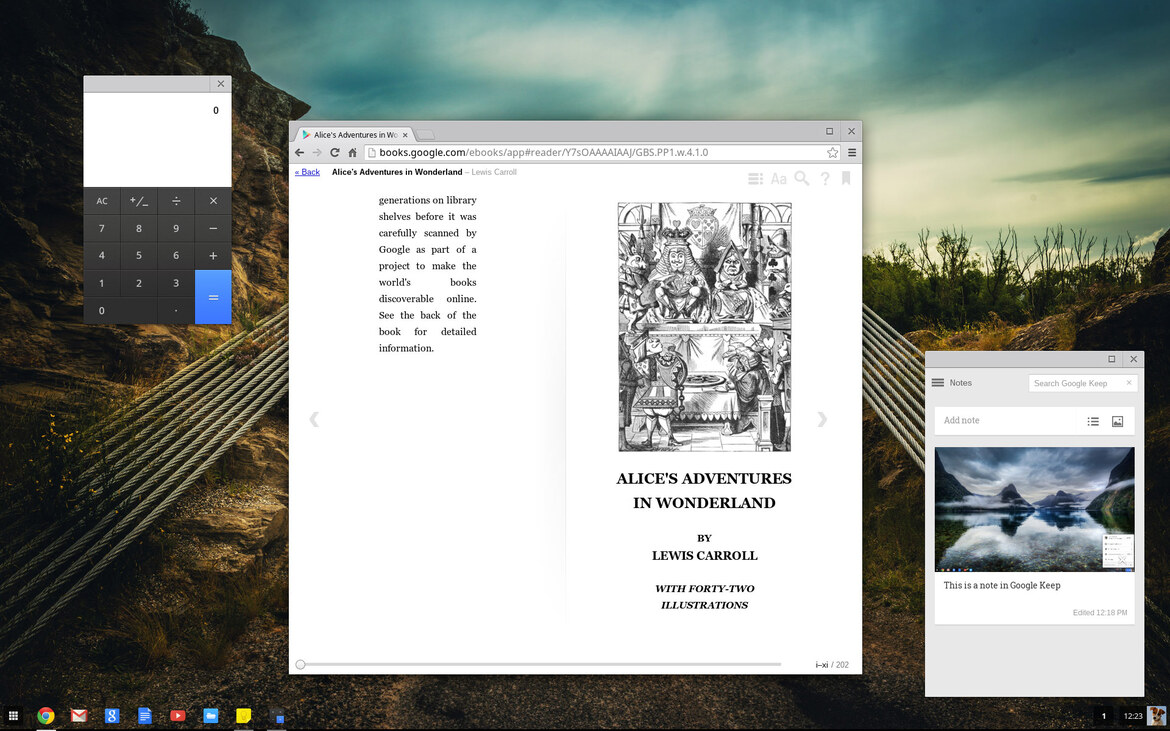Click calculator digit 5
This screenshot has width=1170, height=731.
pos(139,256)
